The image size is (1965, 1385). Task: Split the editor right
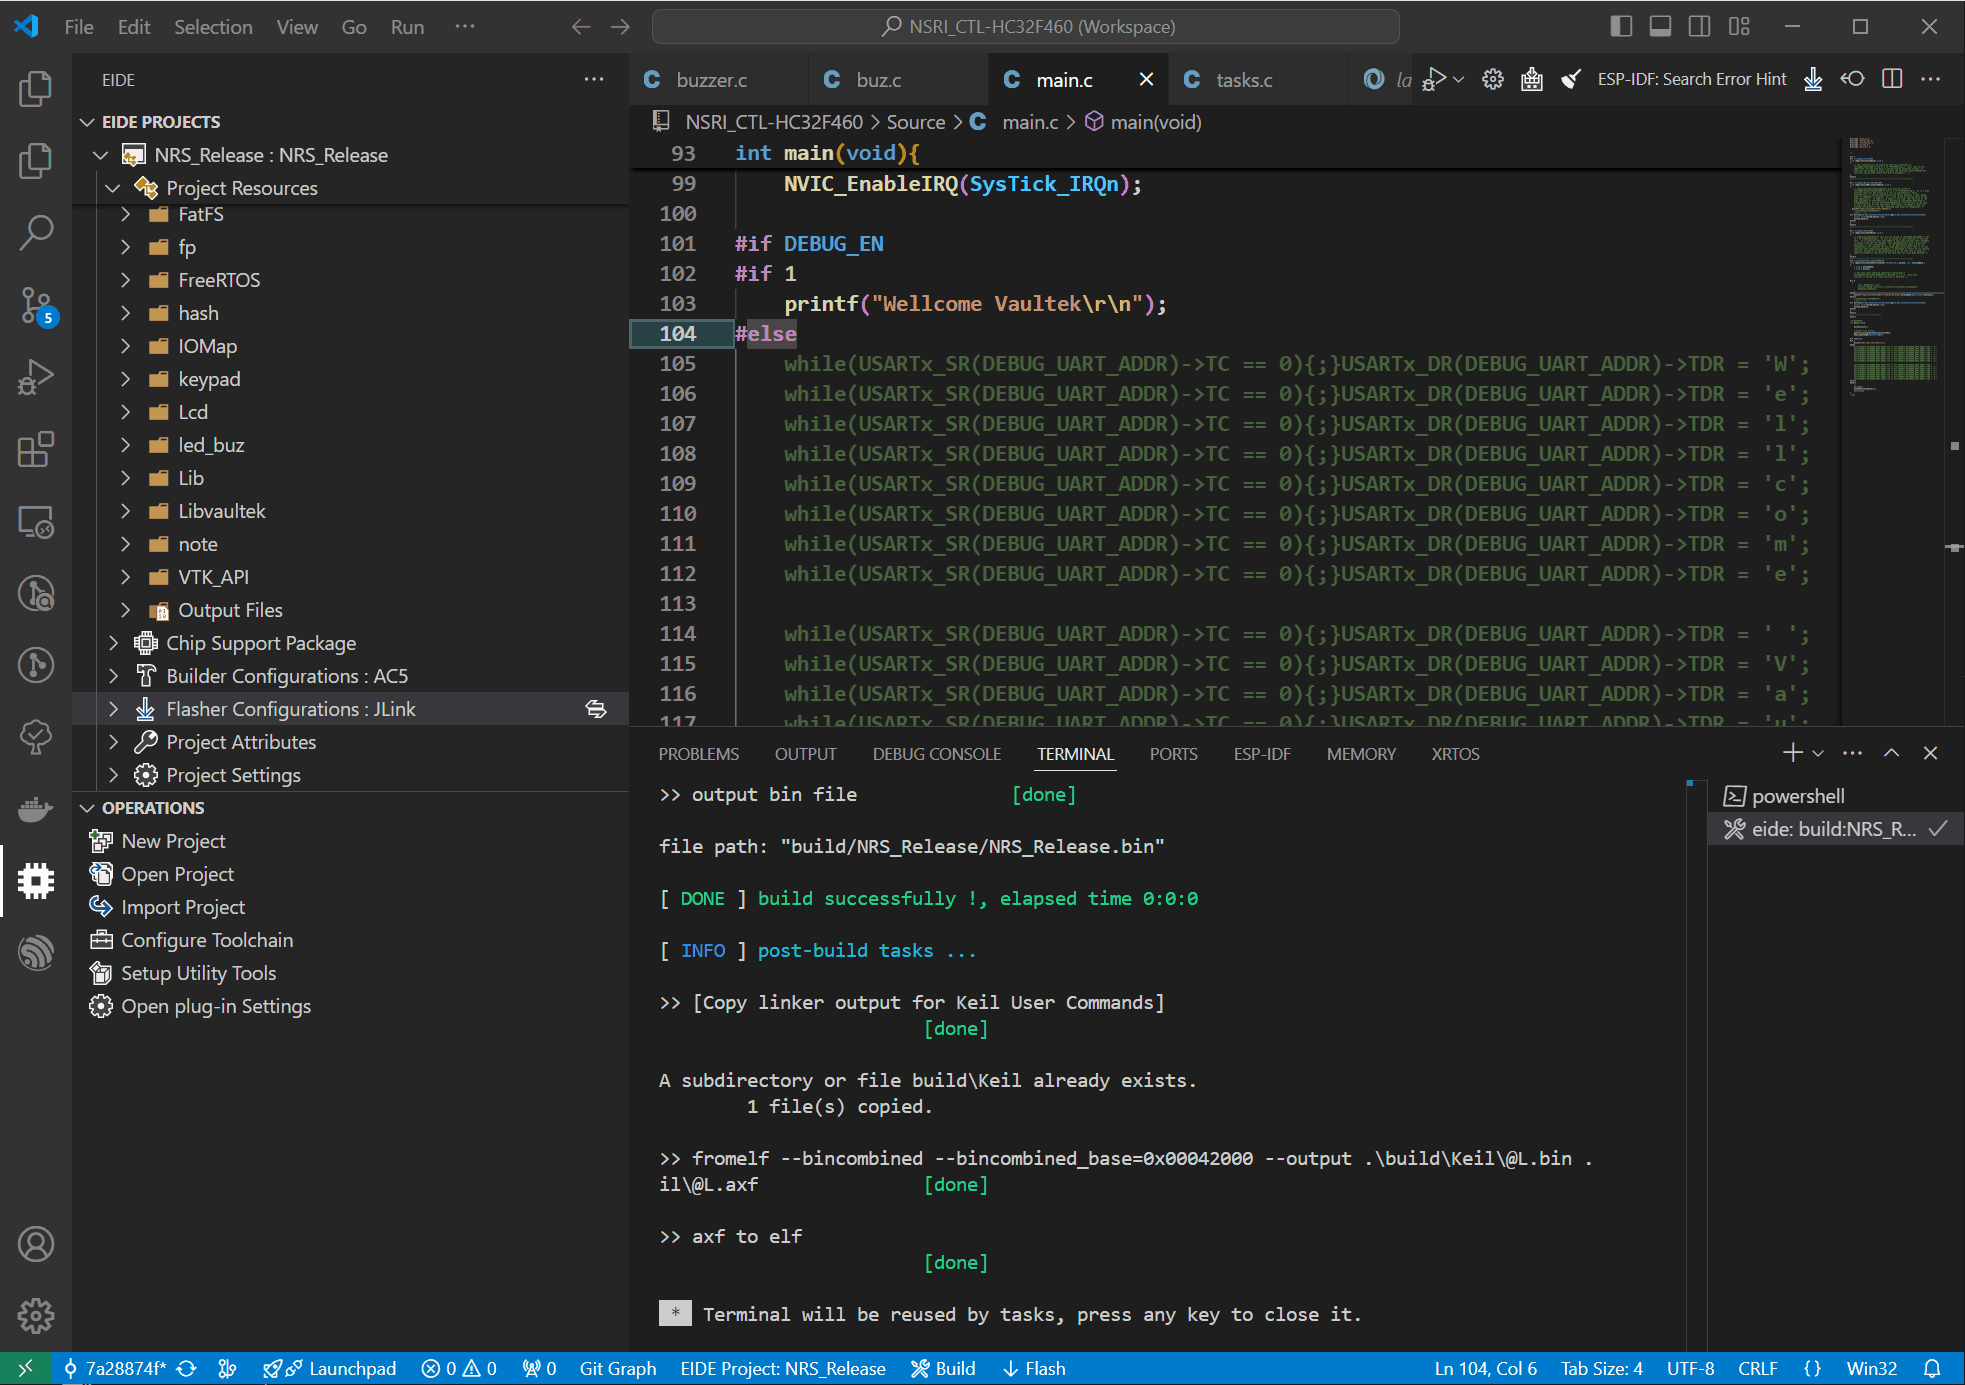tap(1892, 79)
